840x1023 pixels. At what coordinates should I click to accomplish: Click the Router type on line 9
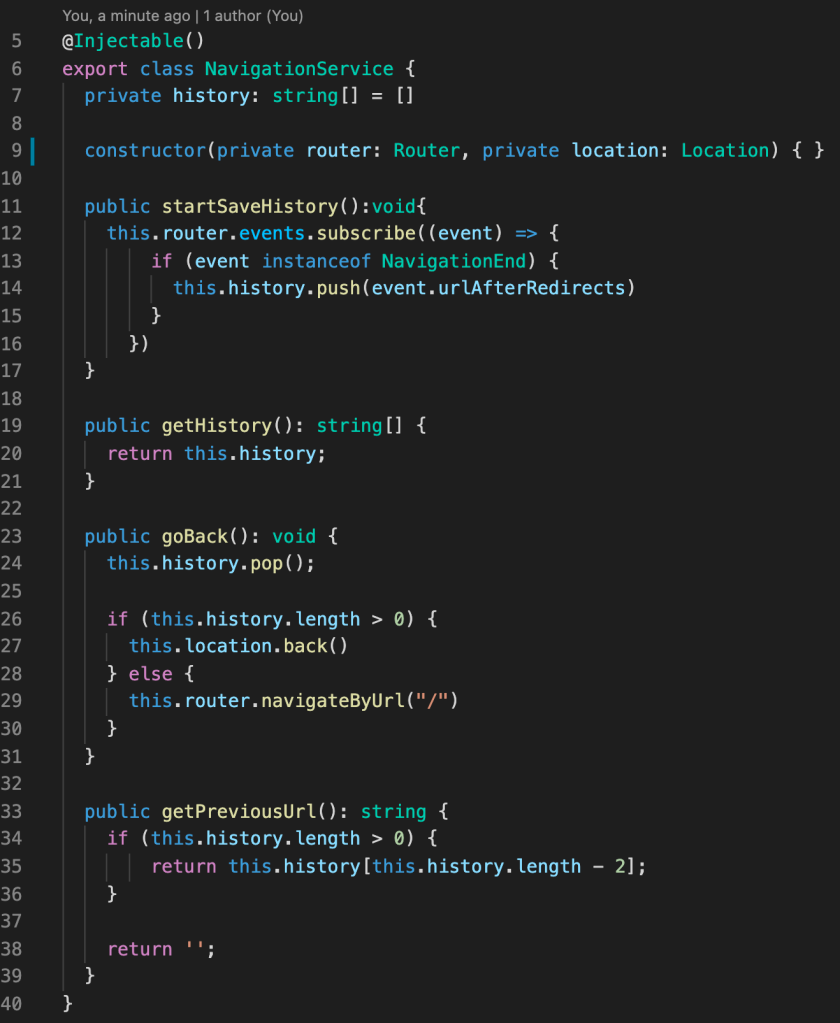click(426, 150)
